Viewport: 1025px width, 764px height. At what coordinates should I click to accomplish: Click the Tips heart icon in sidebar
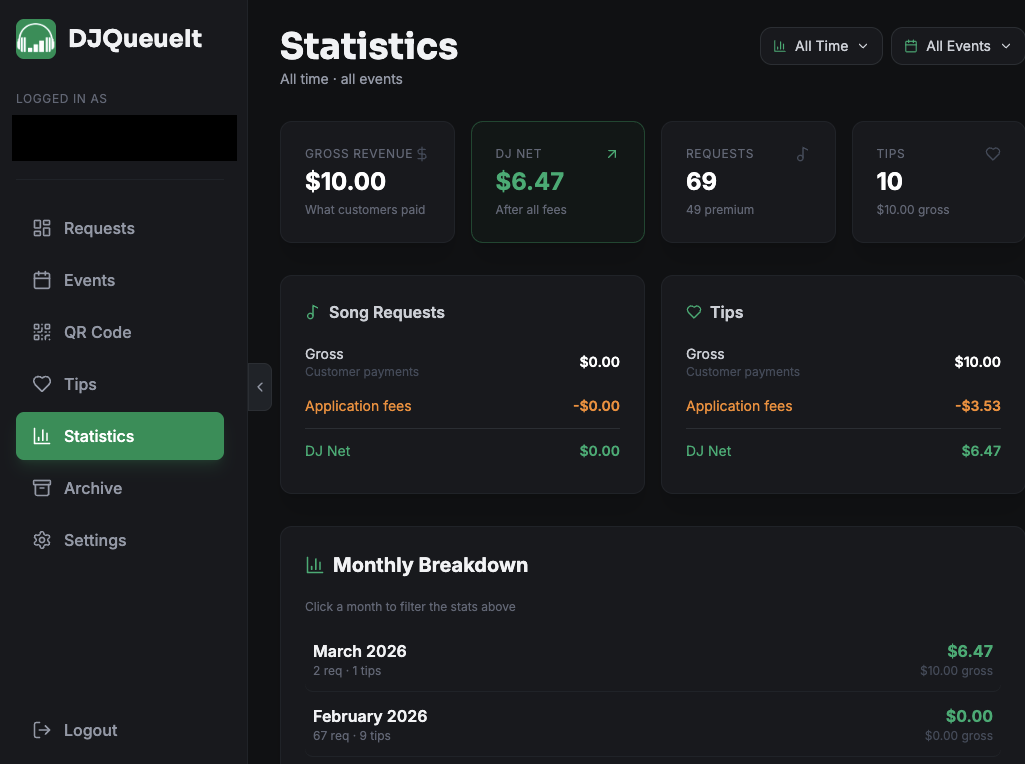42,384
